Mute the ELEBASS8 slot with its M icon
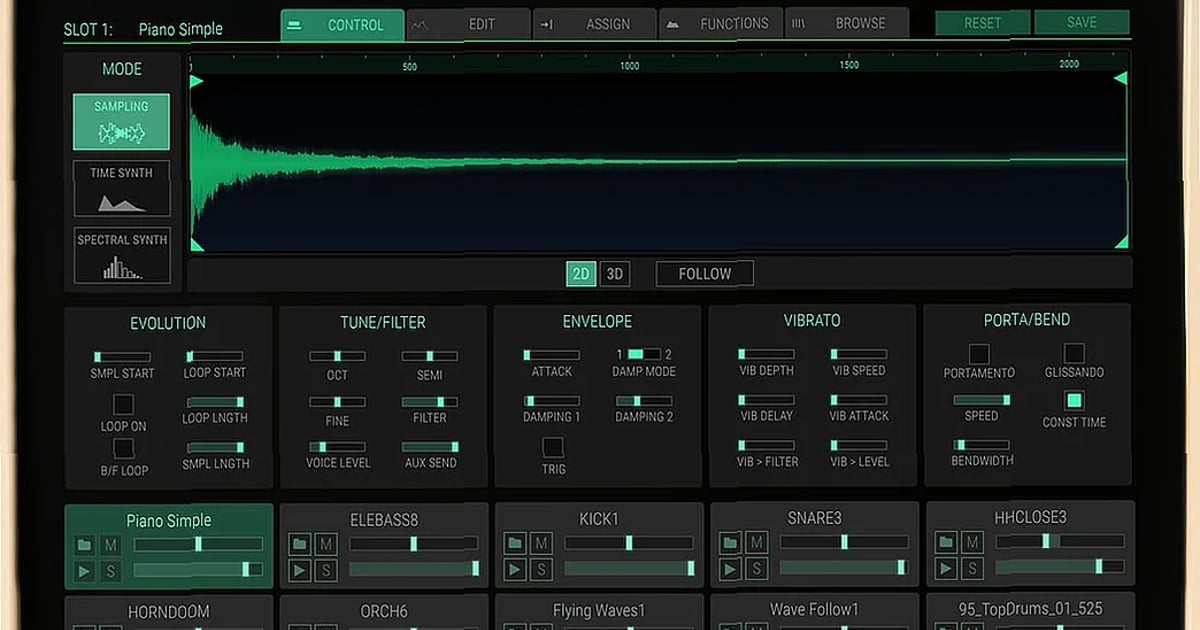The image size is (1200, 630). [x=324, y=544]
